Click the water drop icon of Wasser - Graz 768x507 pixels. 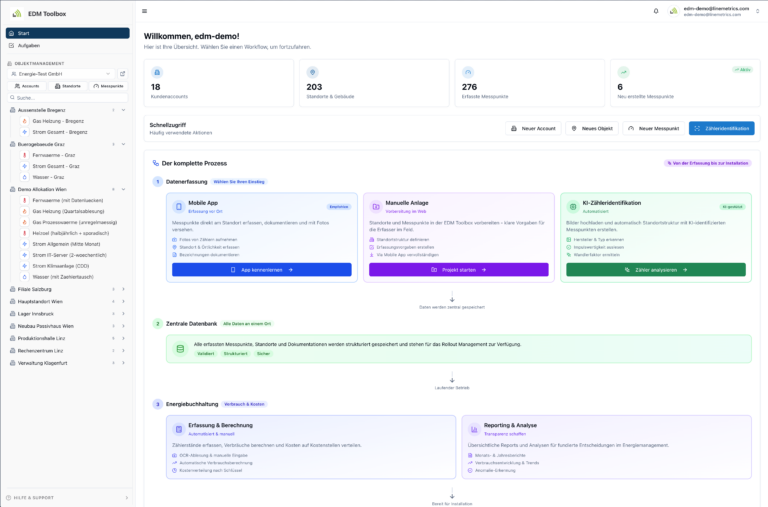tap(24, 177)
